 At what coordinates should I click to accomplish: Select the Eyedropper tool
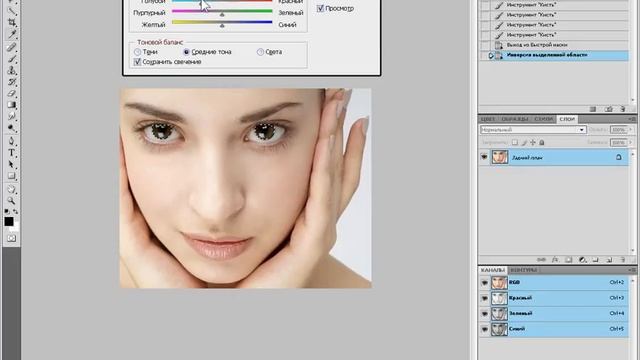point(11,35)
